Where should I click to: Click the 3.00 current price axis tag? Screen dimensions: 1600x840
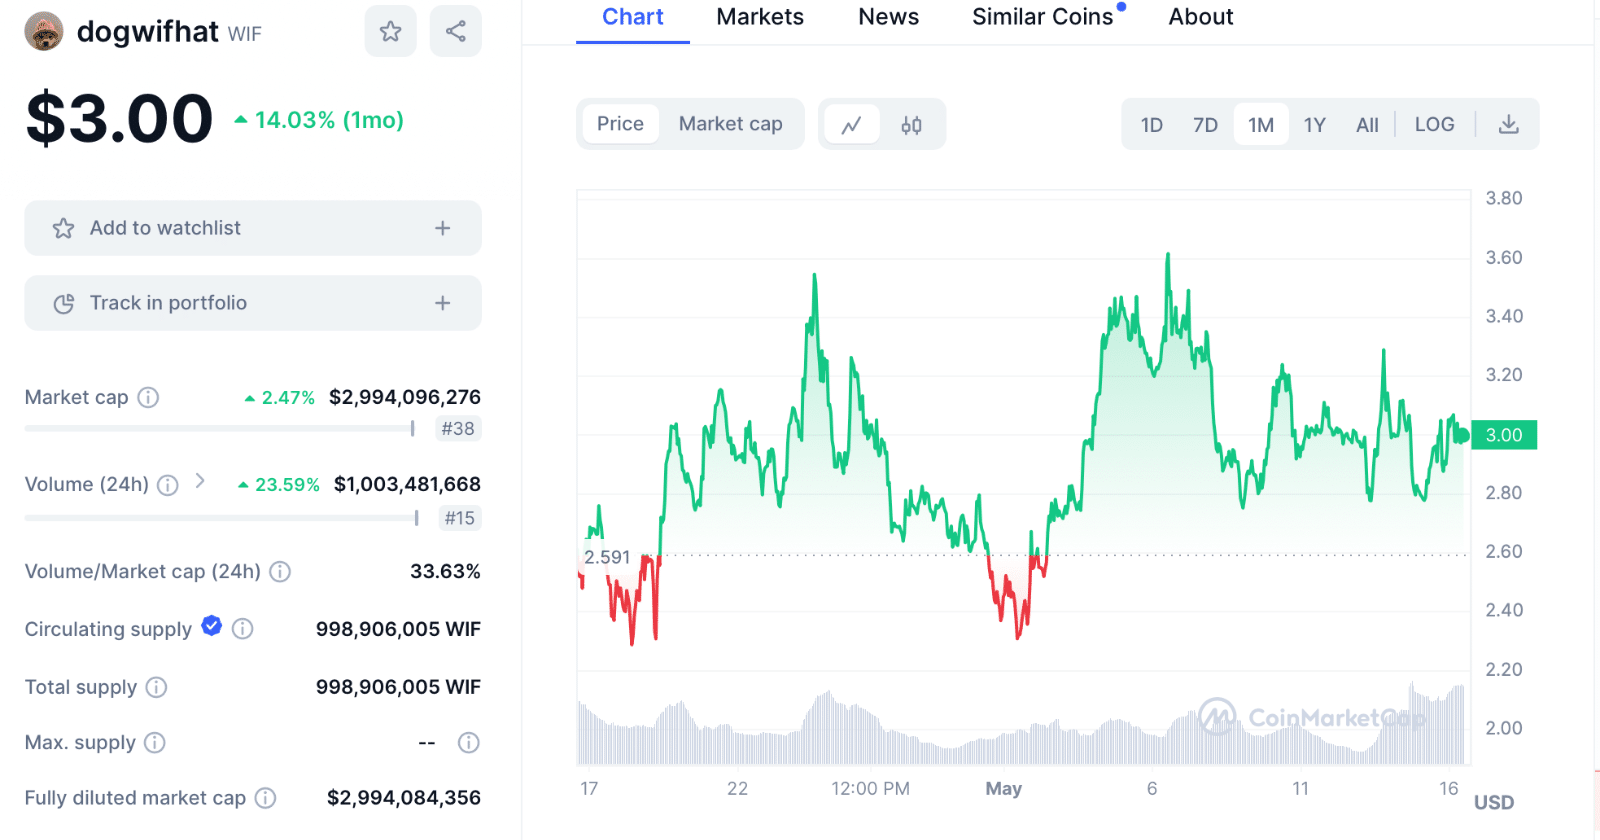1504,435
